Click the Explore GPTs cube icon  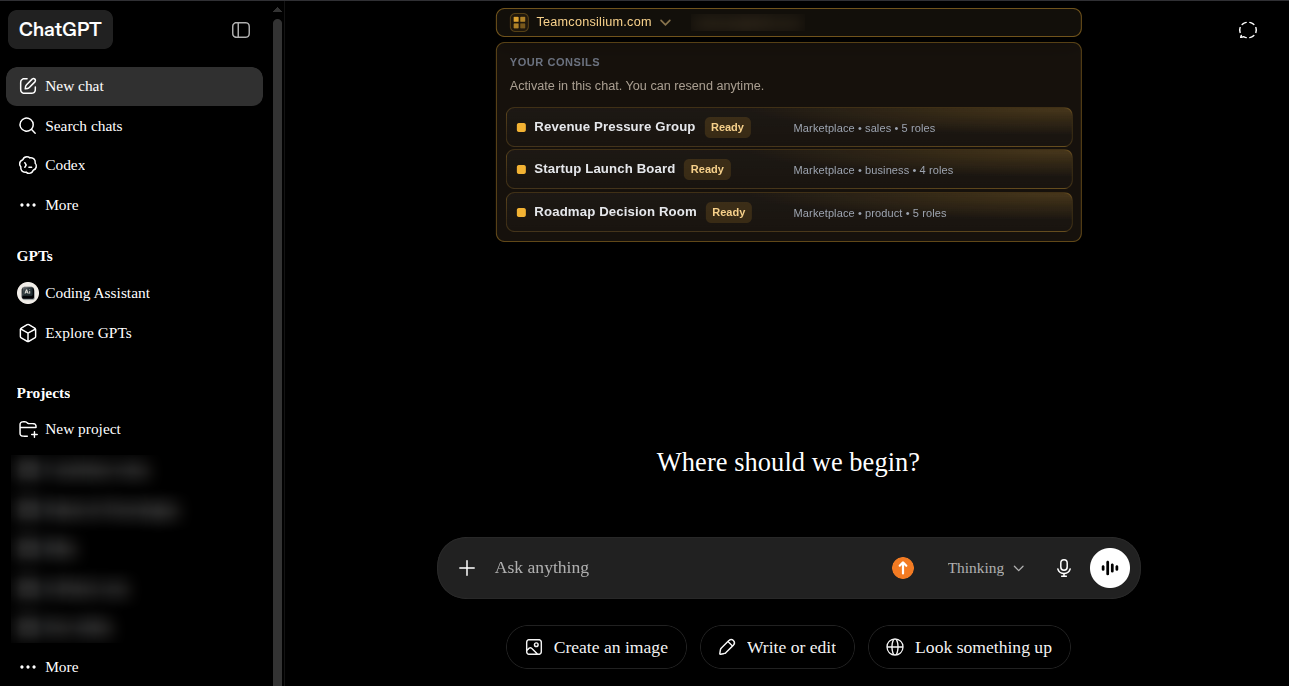(x=28, y=333)
